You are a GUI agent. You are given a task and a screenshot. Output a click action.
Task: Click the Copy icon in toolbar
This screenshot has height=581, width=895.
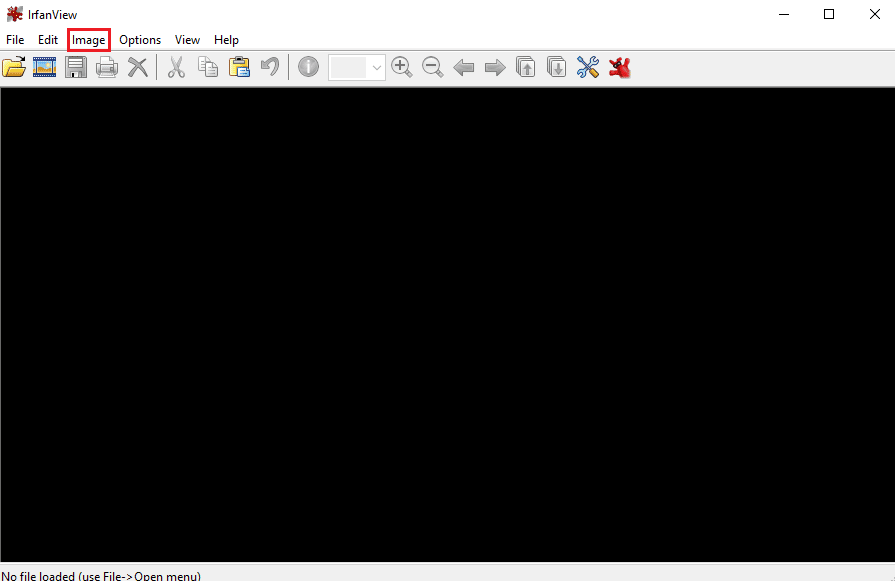pos(208,67)
